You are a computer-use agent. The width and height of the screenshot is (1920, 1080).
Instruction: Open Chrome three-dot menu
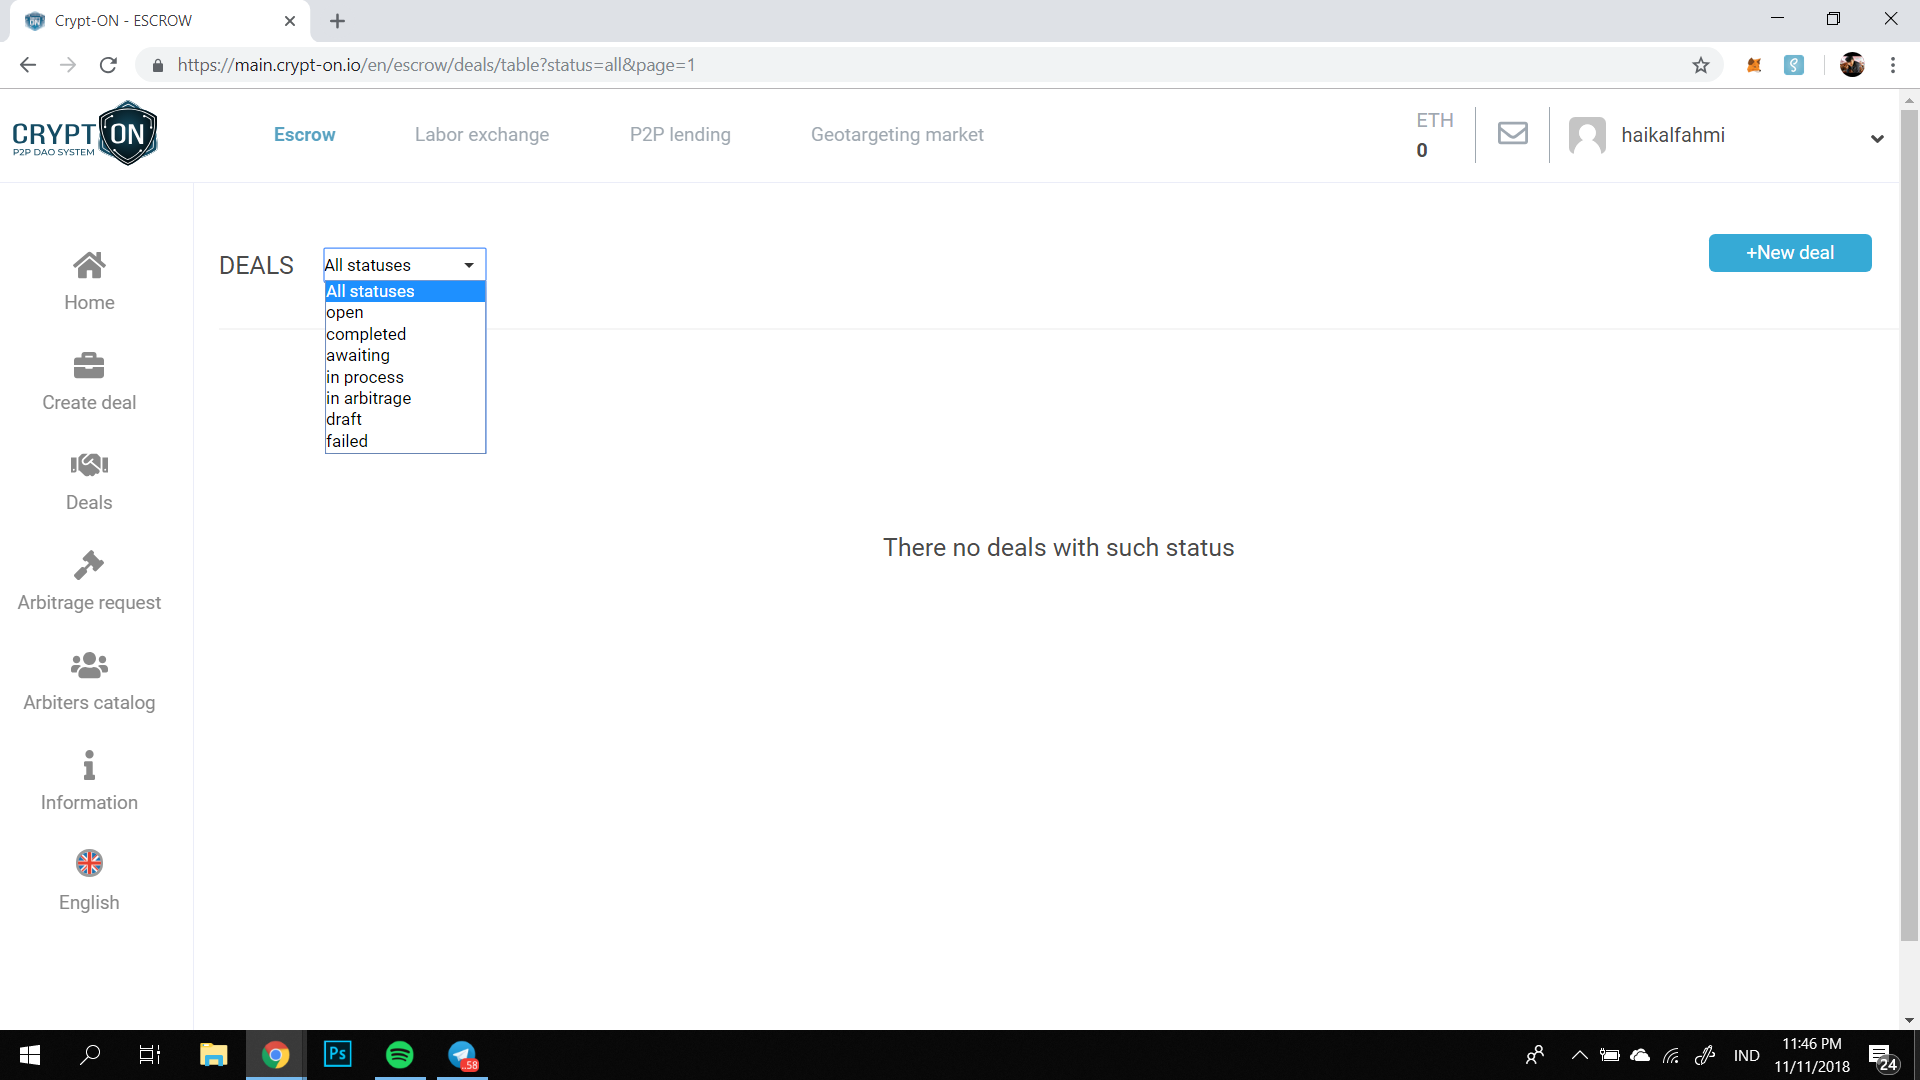click(1893, 65)
